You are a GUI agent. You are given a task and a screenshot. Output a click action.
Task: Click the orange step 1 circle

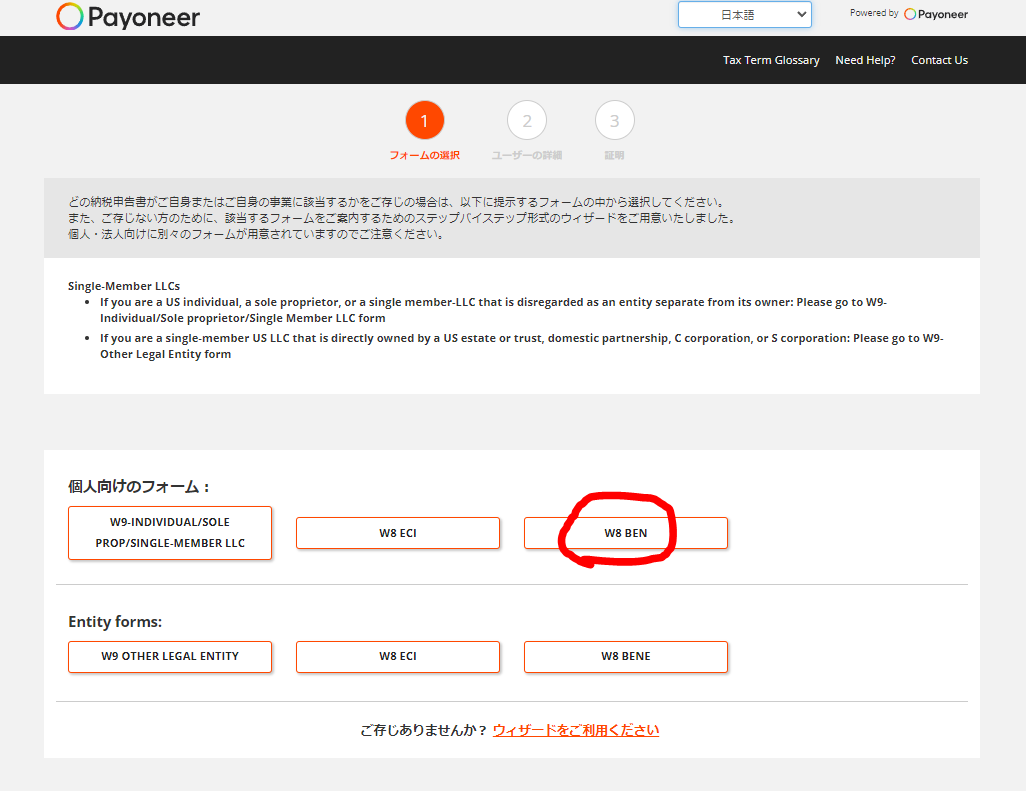(x=424, y=121)
